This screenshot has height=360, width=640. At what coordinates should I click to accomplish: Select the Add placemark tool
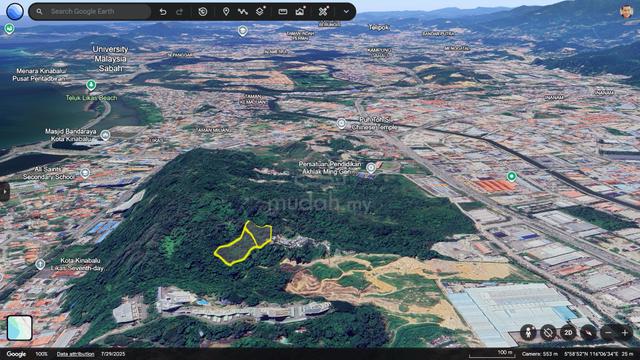(226, 11)
